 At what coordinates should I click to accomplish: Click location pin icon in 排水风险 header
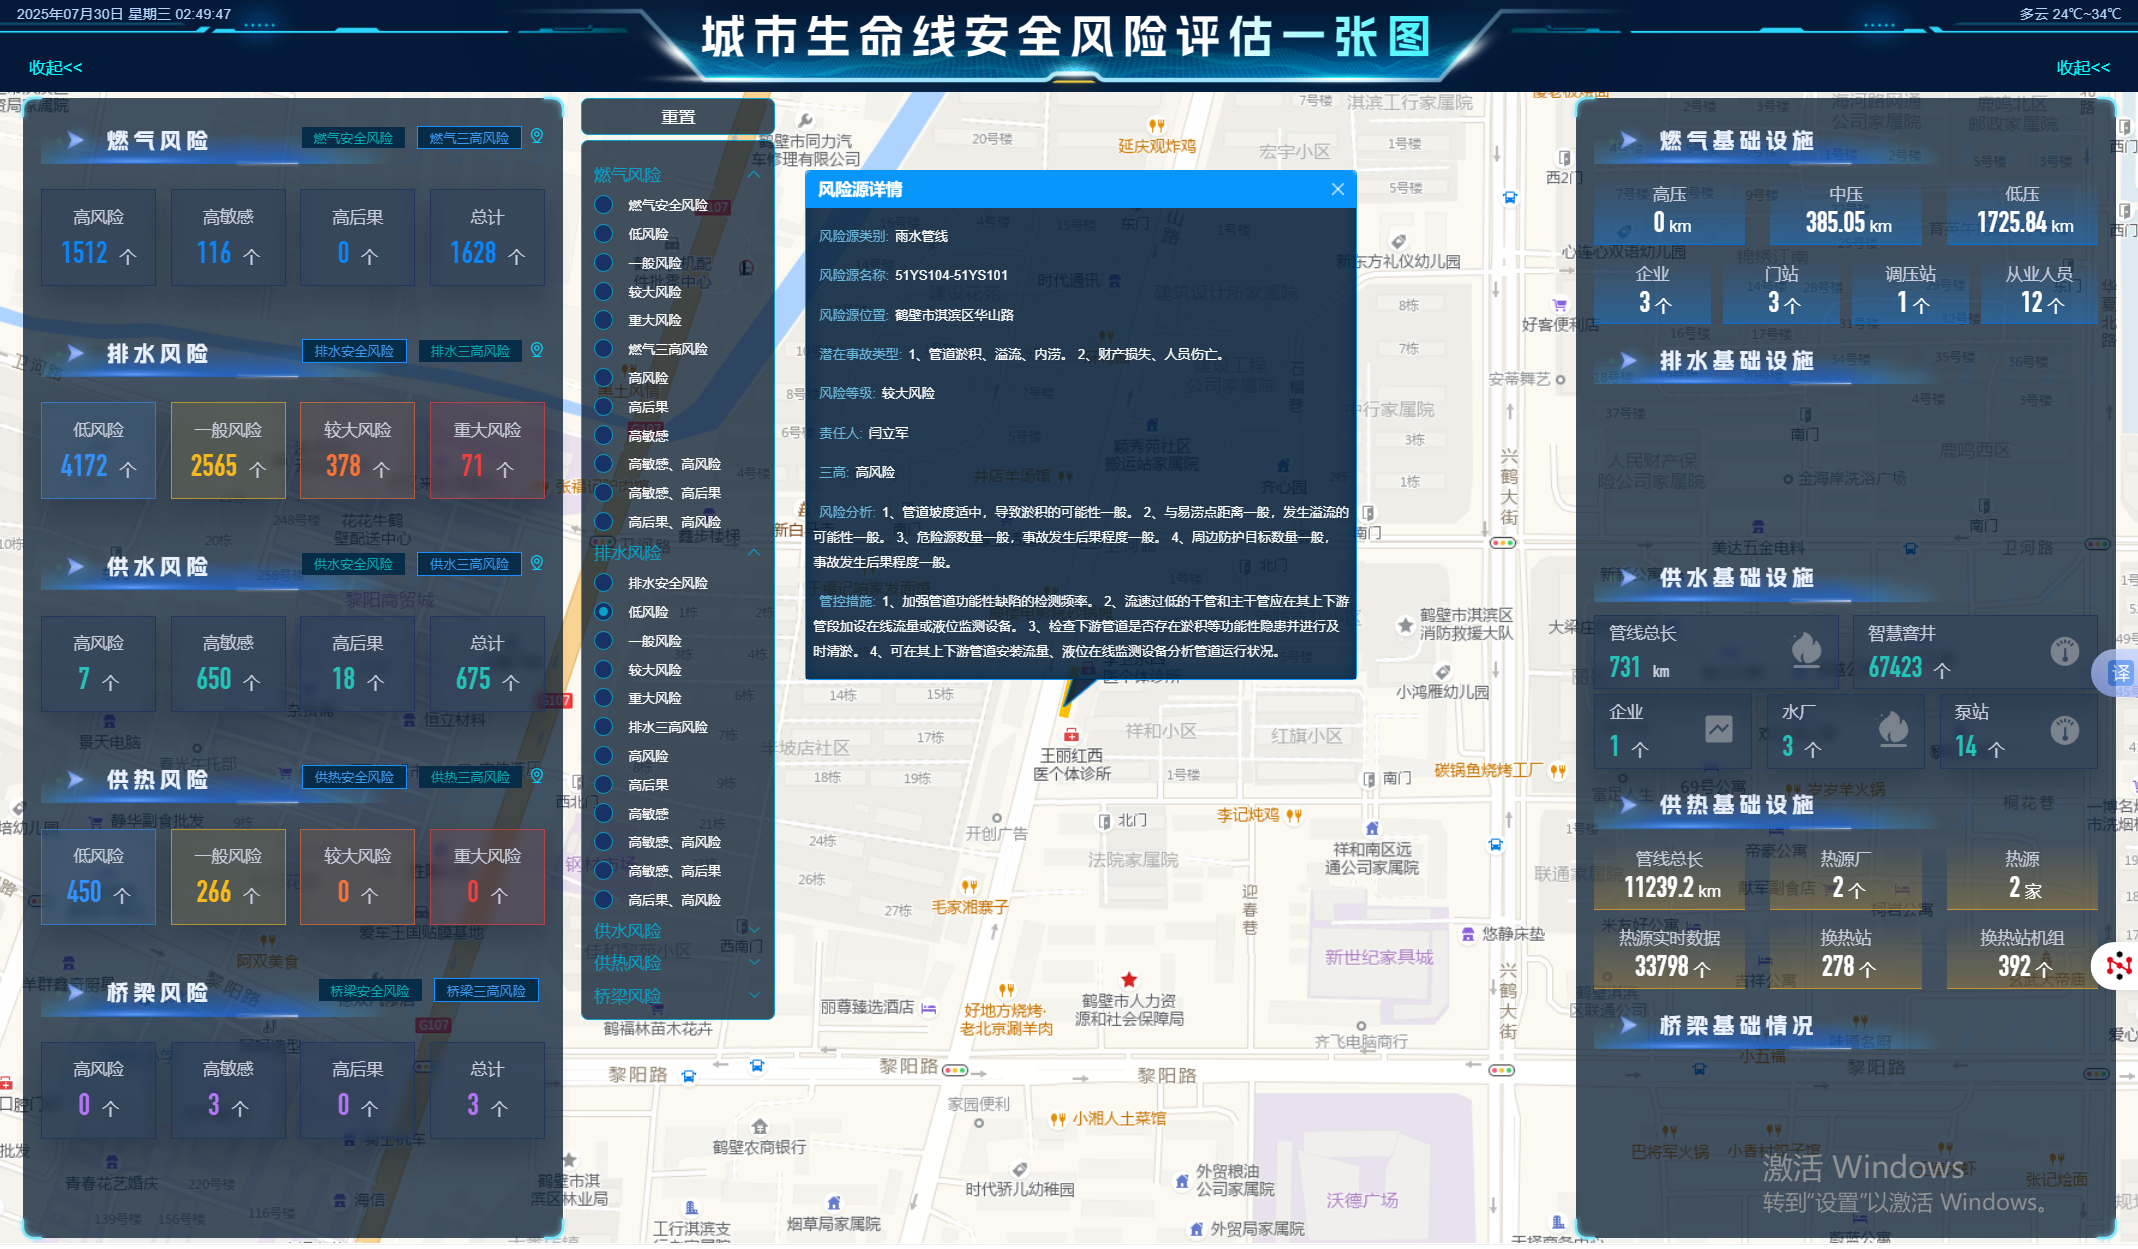point(537,350)
